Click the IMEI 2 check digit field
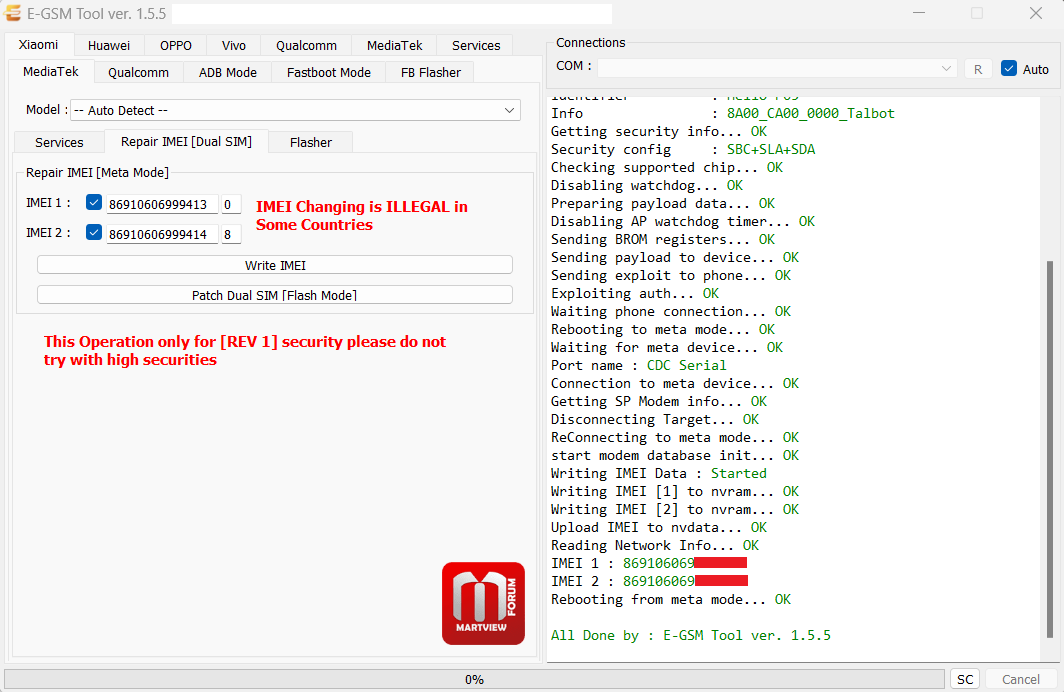The width and height of the screenshot is (1064, 692). pos(231,234)
